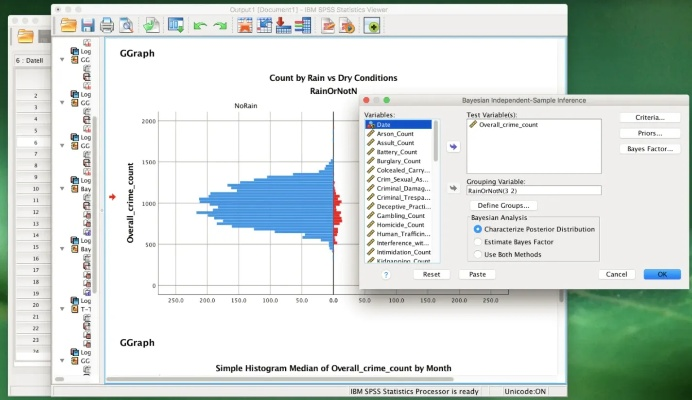Collapse the first Bayes outline tree node
Viewport: 692px width, 400px height.
coord(63,188)
